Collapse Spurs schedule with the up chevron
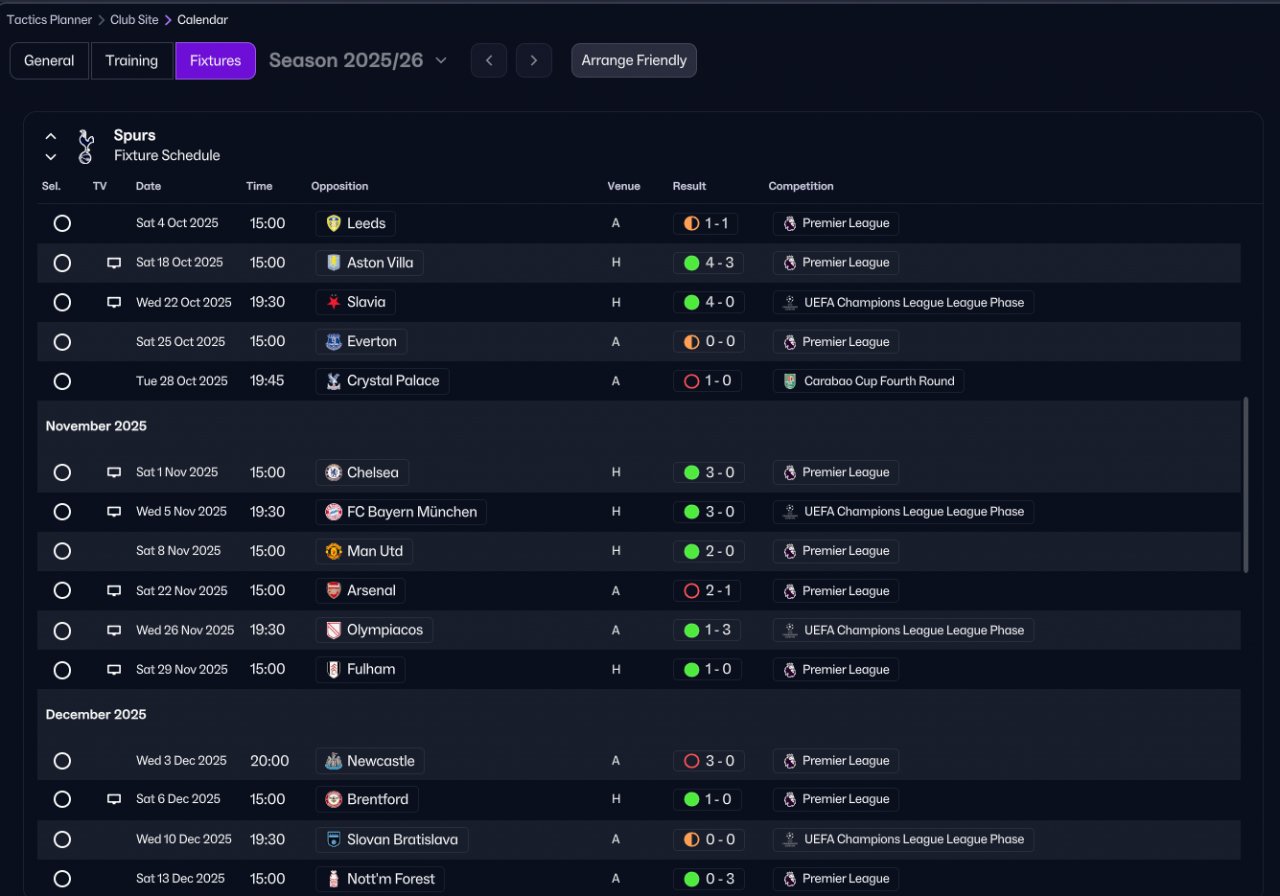1280x896 pixels. 51,137
